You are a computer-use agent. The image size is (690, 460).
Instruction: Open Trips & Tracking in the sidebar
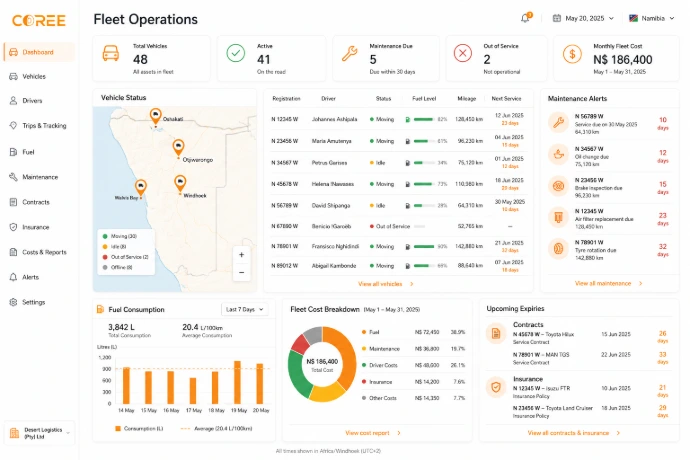(x=39, y=125)
